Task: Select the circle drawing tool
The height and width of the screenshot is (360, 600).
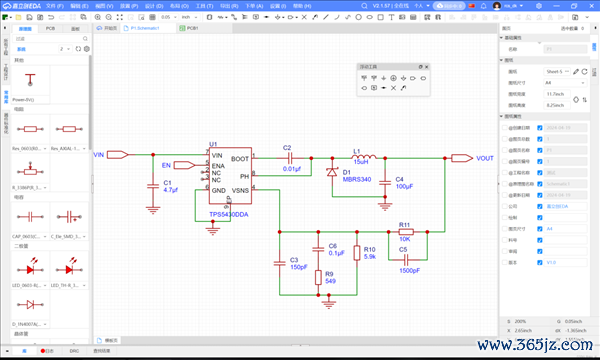Action: pyautogui.click(x=359, y=17)
